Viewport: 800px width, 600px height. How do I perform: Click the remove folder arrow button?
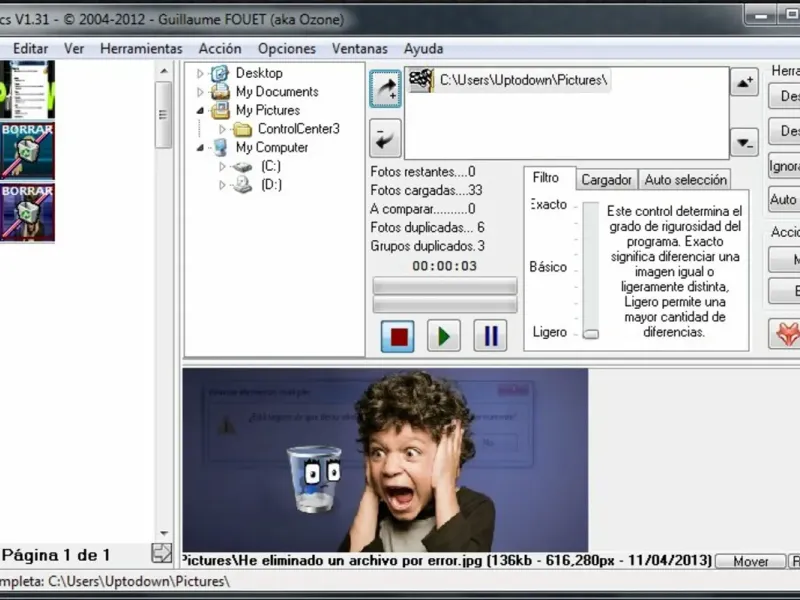(x=385, y=138)
